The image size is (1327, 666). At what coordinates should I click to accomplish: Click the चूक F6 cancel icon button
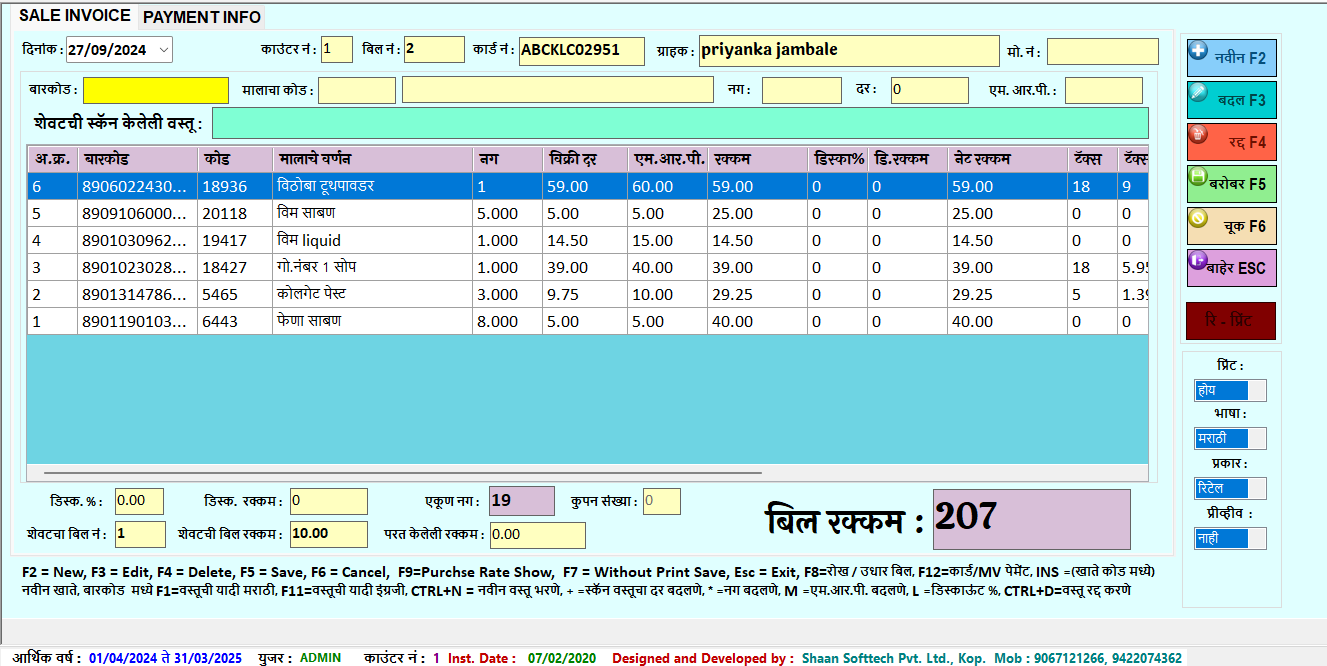coord(1231,226)
